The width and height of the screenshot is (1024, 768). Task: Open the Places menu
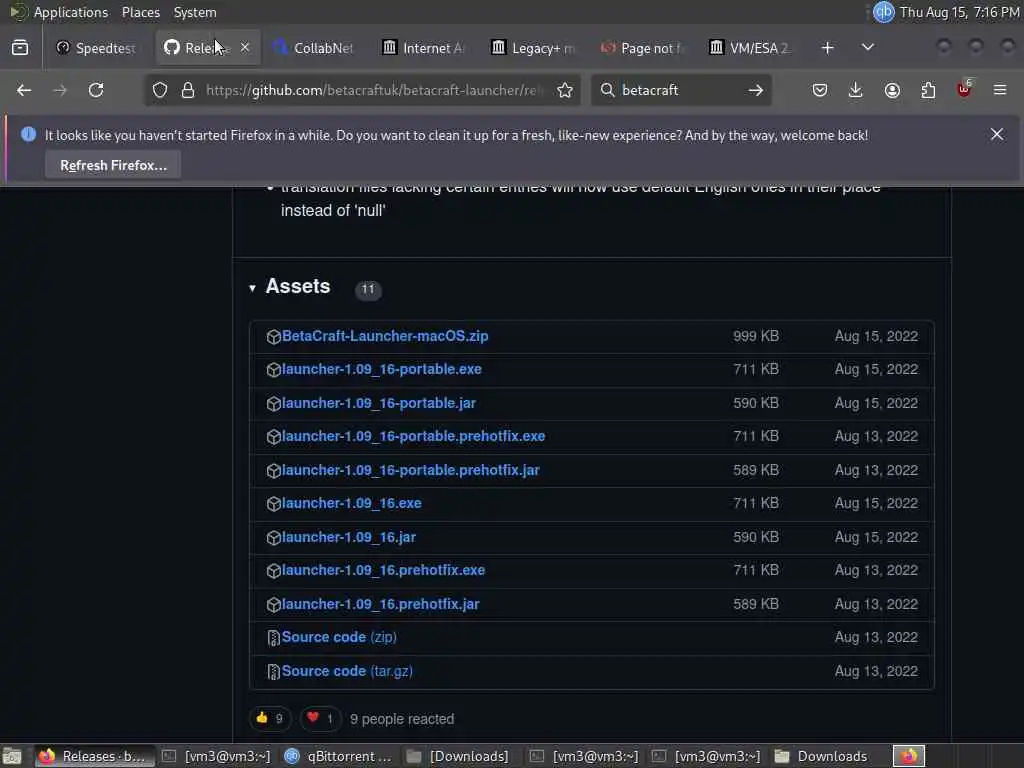140,12
